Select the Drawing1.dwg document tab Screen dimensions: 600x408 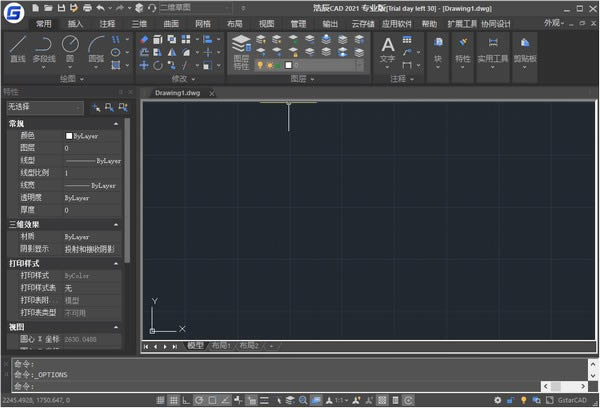coord(178,93)
